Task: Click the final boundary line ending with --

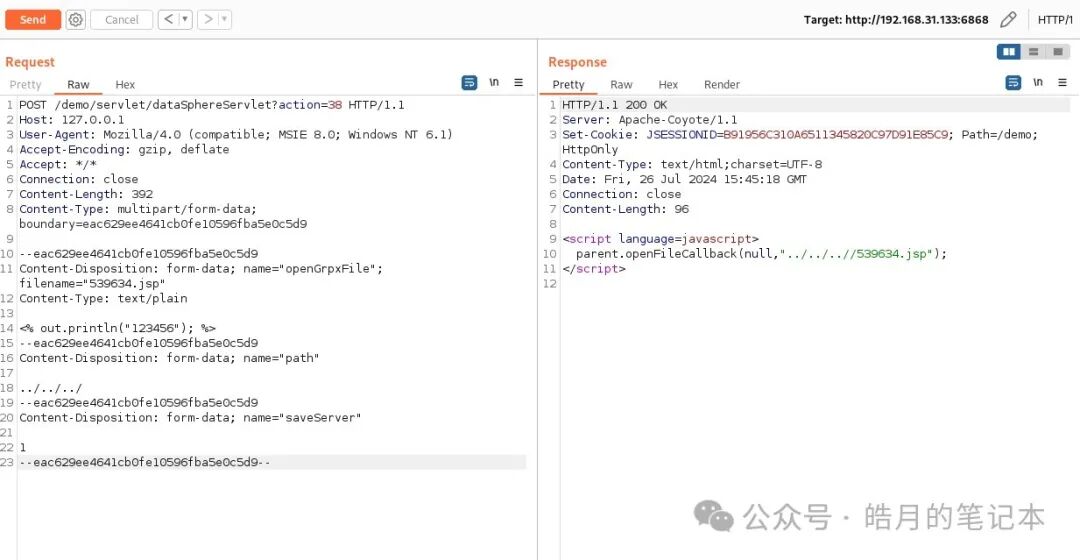Action: (x=145, y=462)
